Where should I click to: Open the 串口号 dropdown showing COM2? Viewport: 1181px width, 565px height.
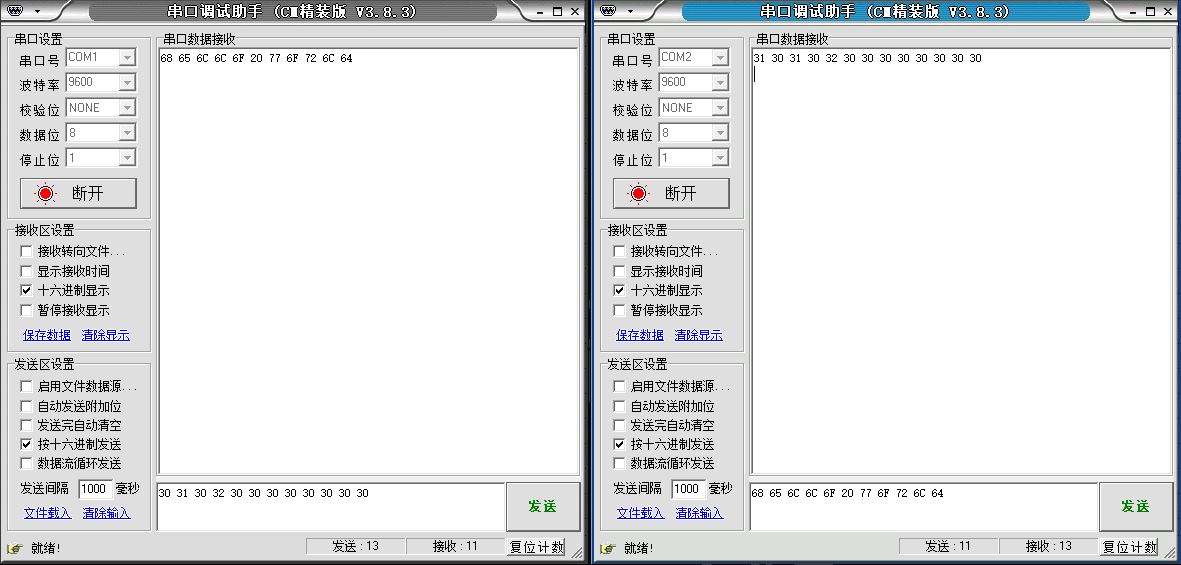pos(720,58)
